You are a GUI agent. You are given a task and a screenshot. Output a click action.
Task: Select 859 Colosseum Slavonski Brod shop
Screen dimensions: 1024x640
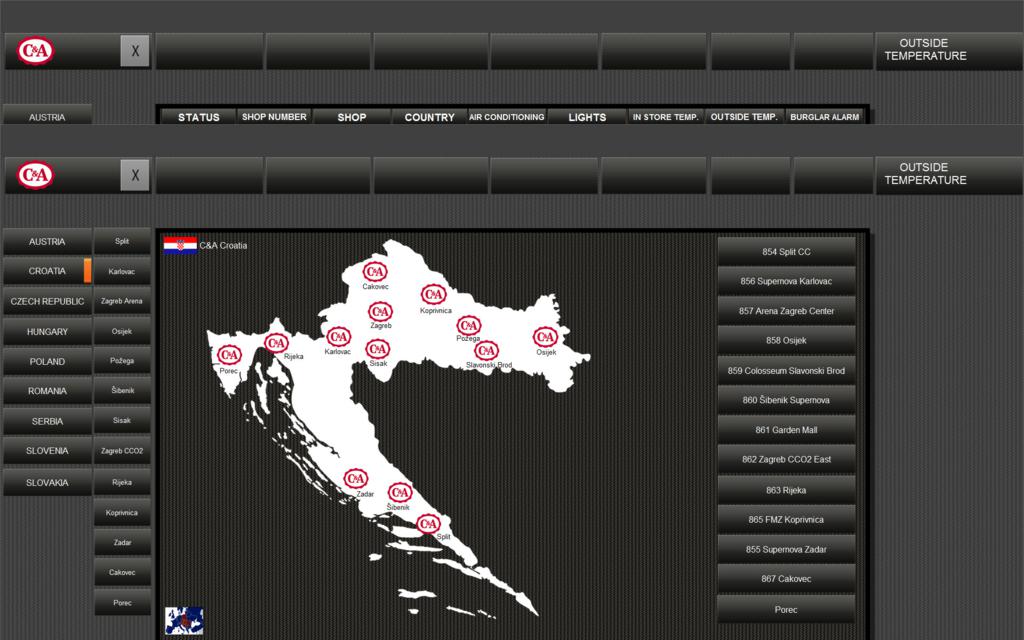(x=786, y=370)
